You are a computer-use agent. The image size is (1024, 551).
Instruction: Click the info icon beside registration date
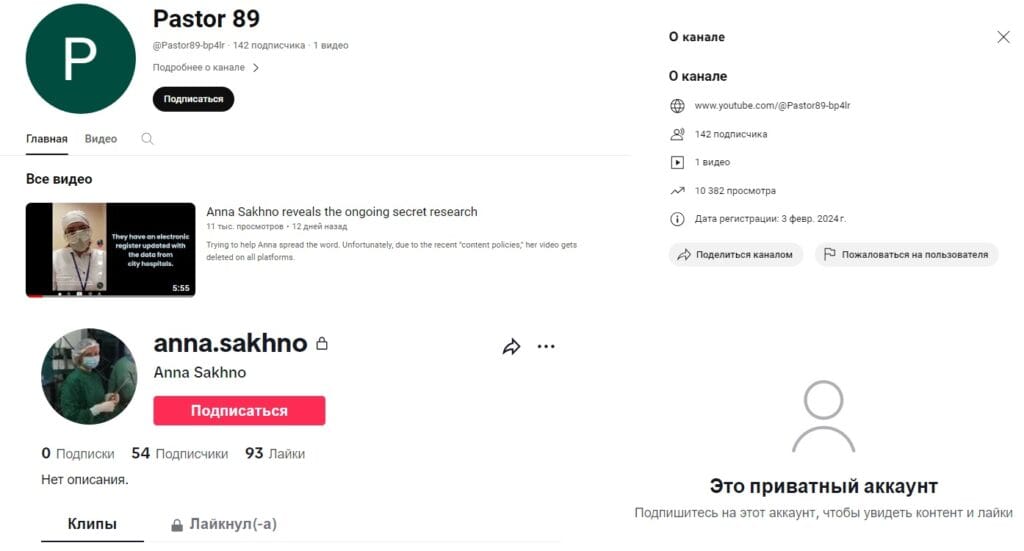(x=677, y=219)
